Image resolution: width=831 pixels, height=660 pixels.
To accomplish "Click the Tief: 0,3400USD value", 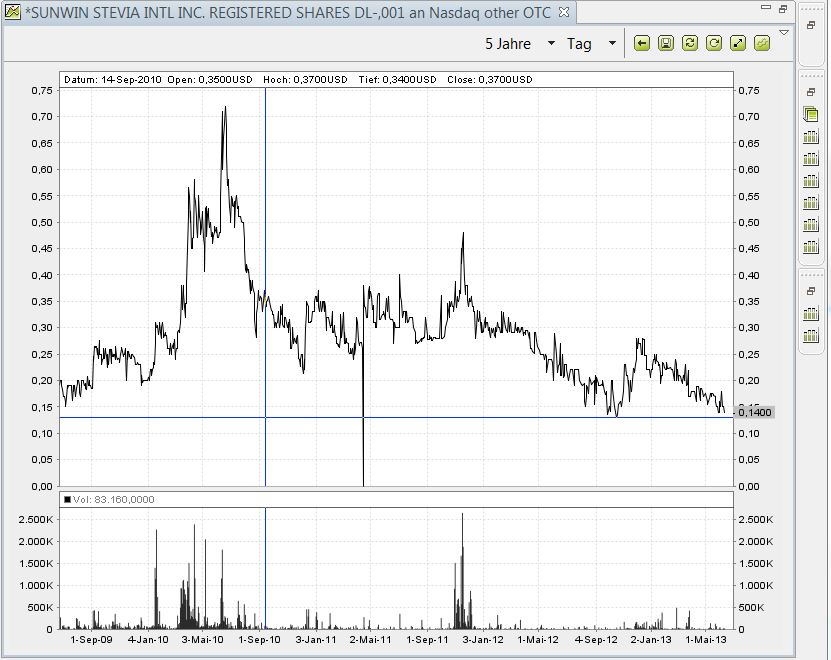I will [x=397, y=80].
